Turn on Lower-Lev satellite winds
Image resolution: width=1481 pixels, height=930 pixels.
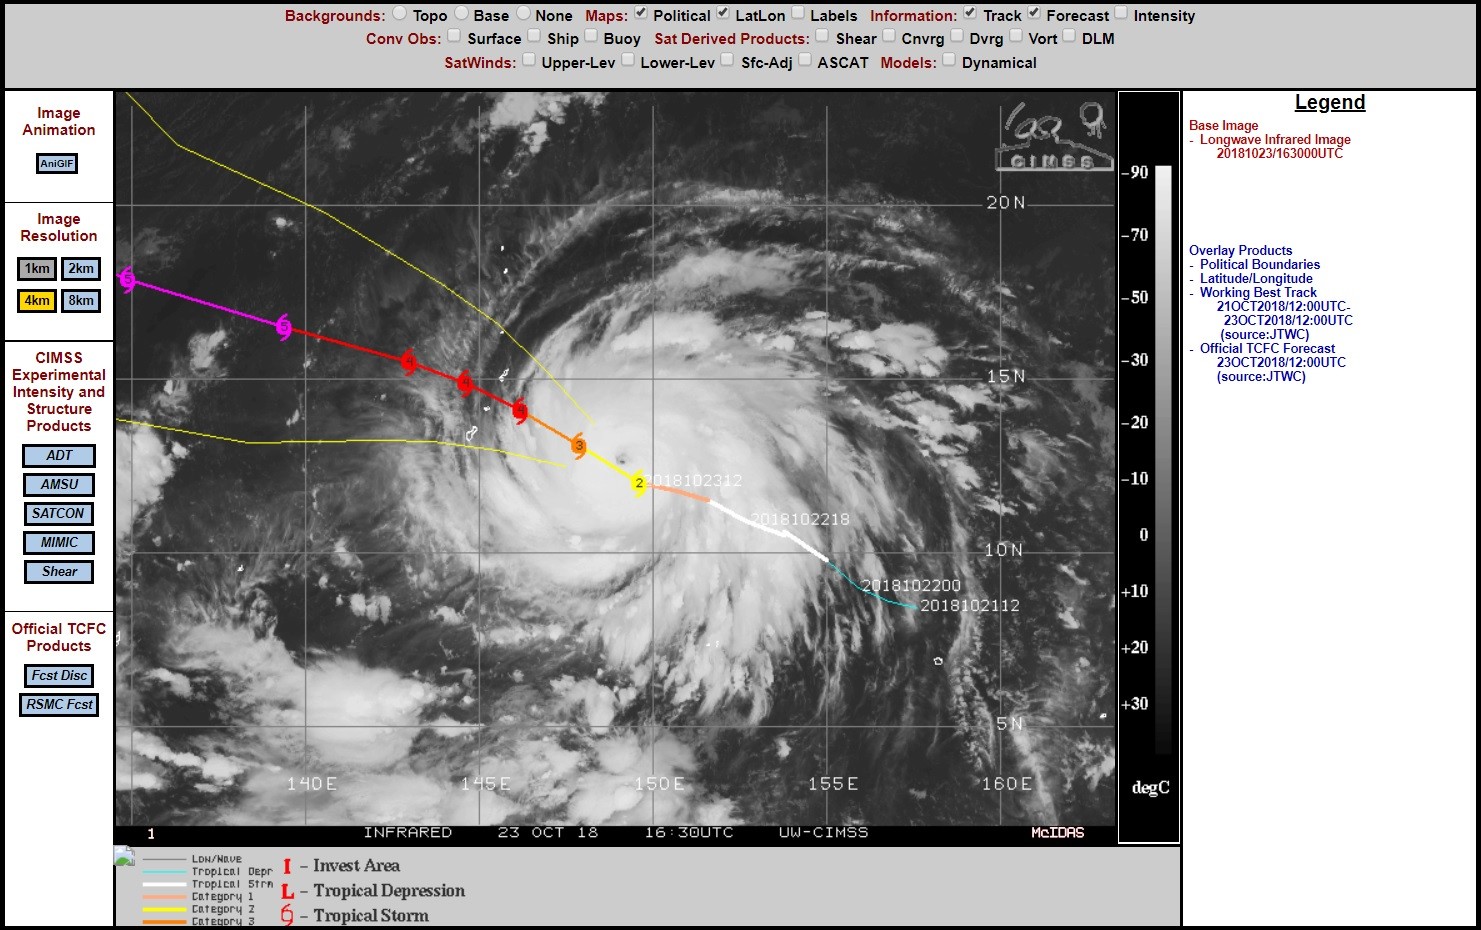627,61
